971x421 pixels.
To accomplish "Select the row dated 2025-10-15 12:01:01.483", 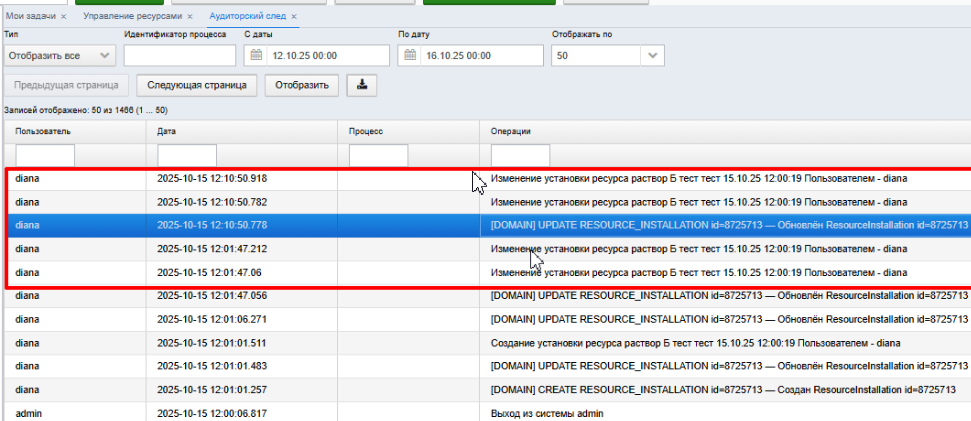I will tap(487, 367).
